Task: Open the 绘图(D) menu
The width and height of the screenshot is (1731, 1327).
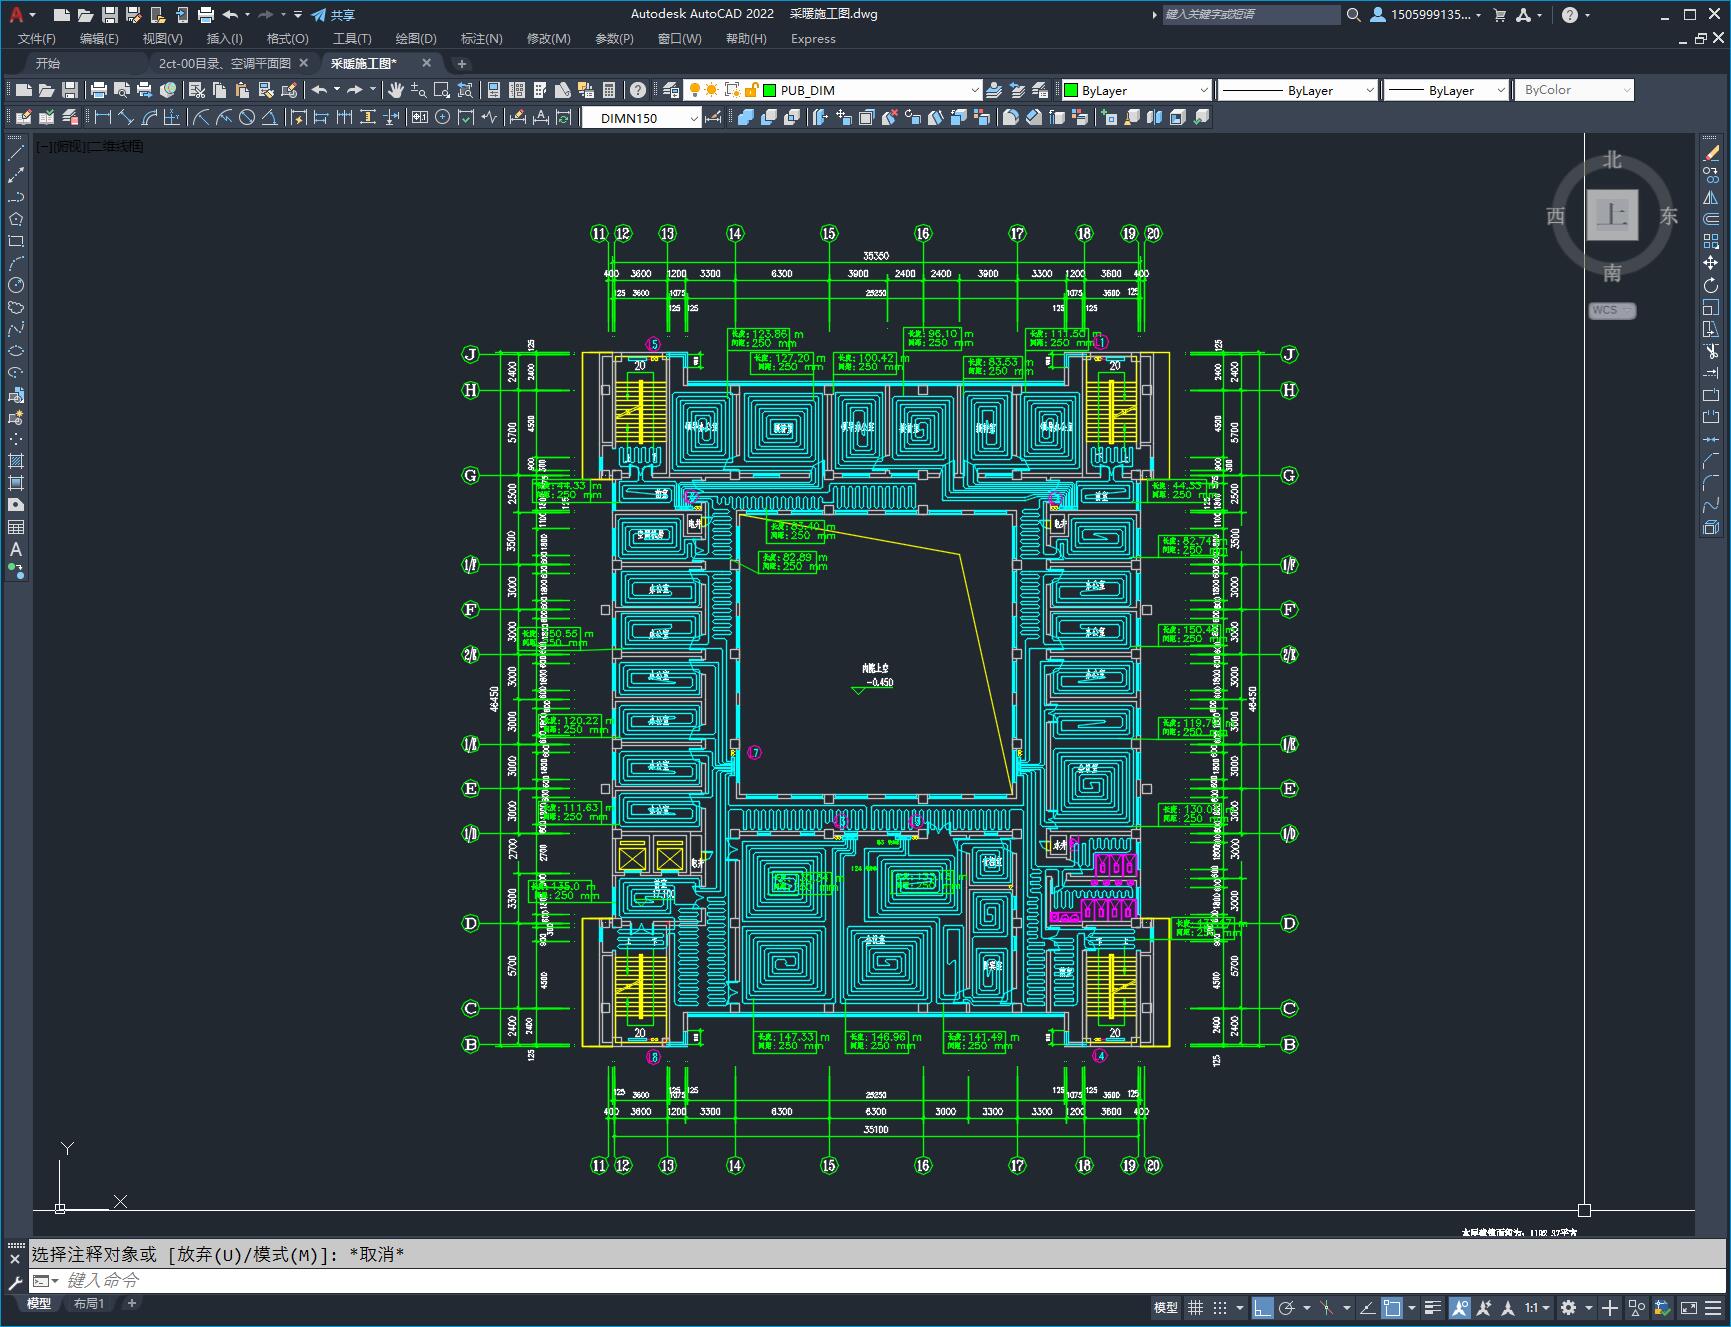Action: tap(416, 39)
